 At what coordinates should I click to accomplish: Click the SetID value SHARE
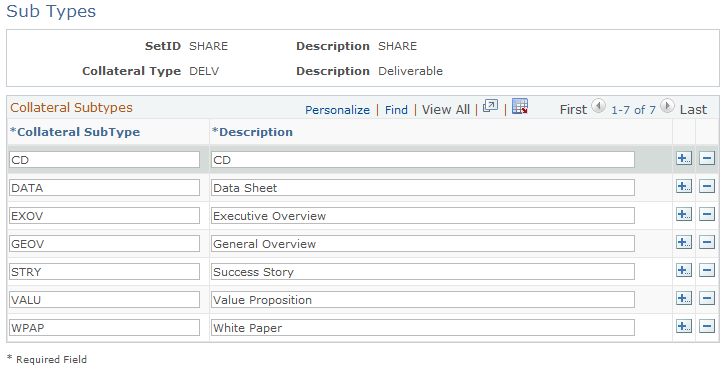(208, 46)
